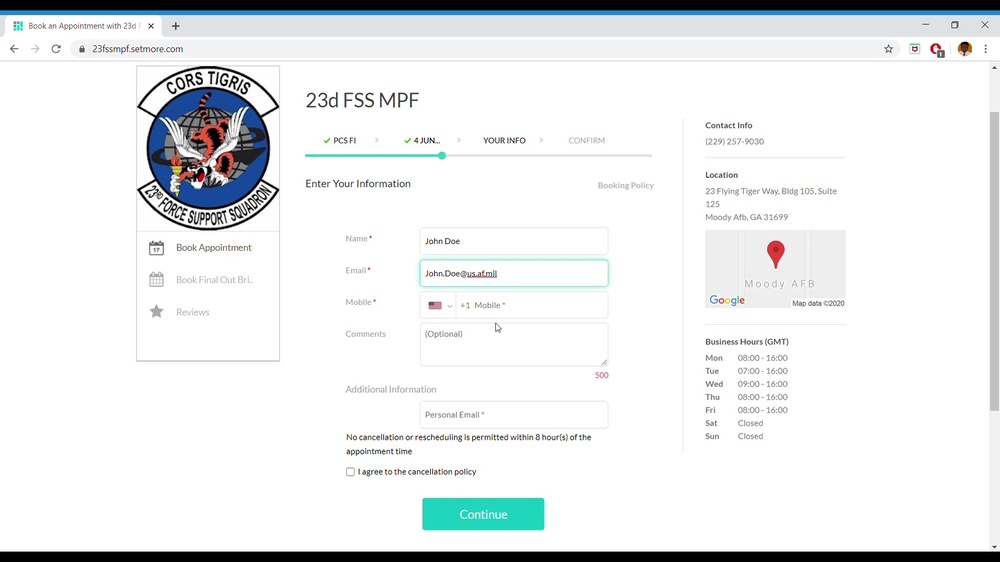Open the Chrome profile avatar
1000x562 pixels.
(964, 49)
